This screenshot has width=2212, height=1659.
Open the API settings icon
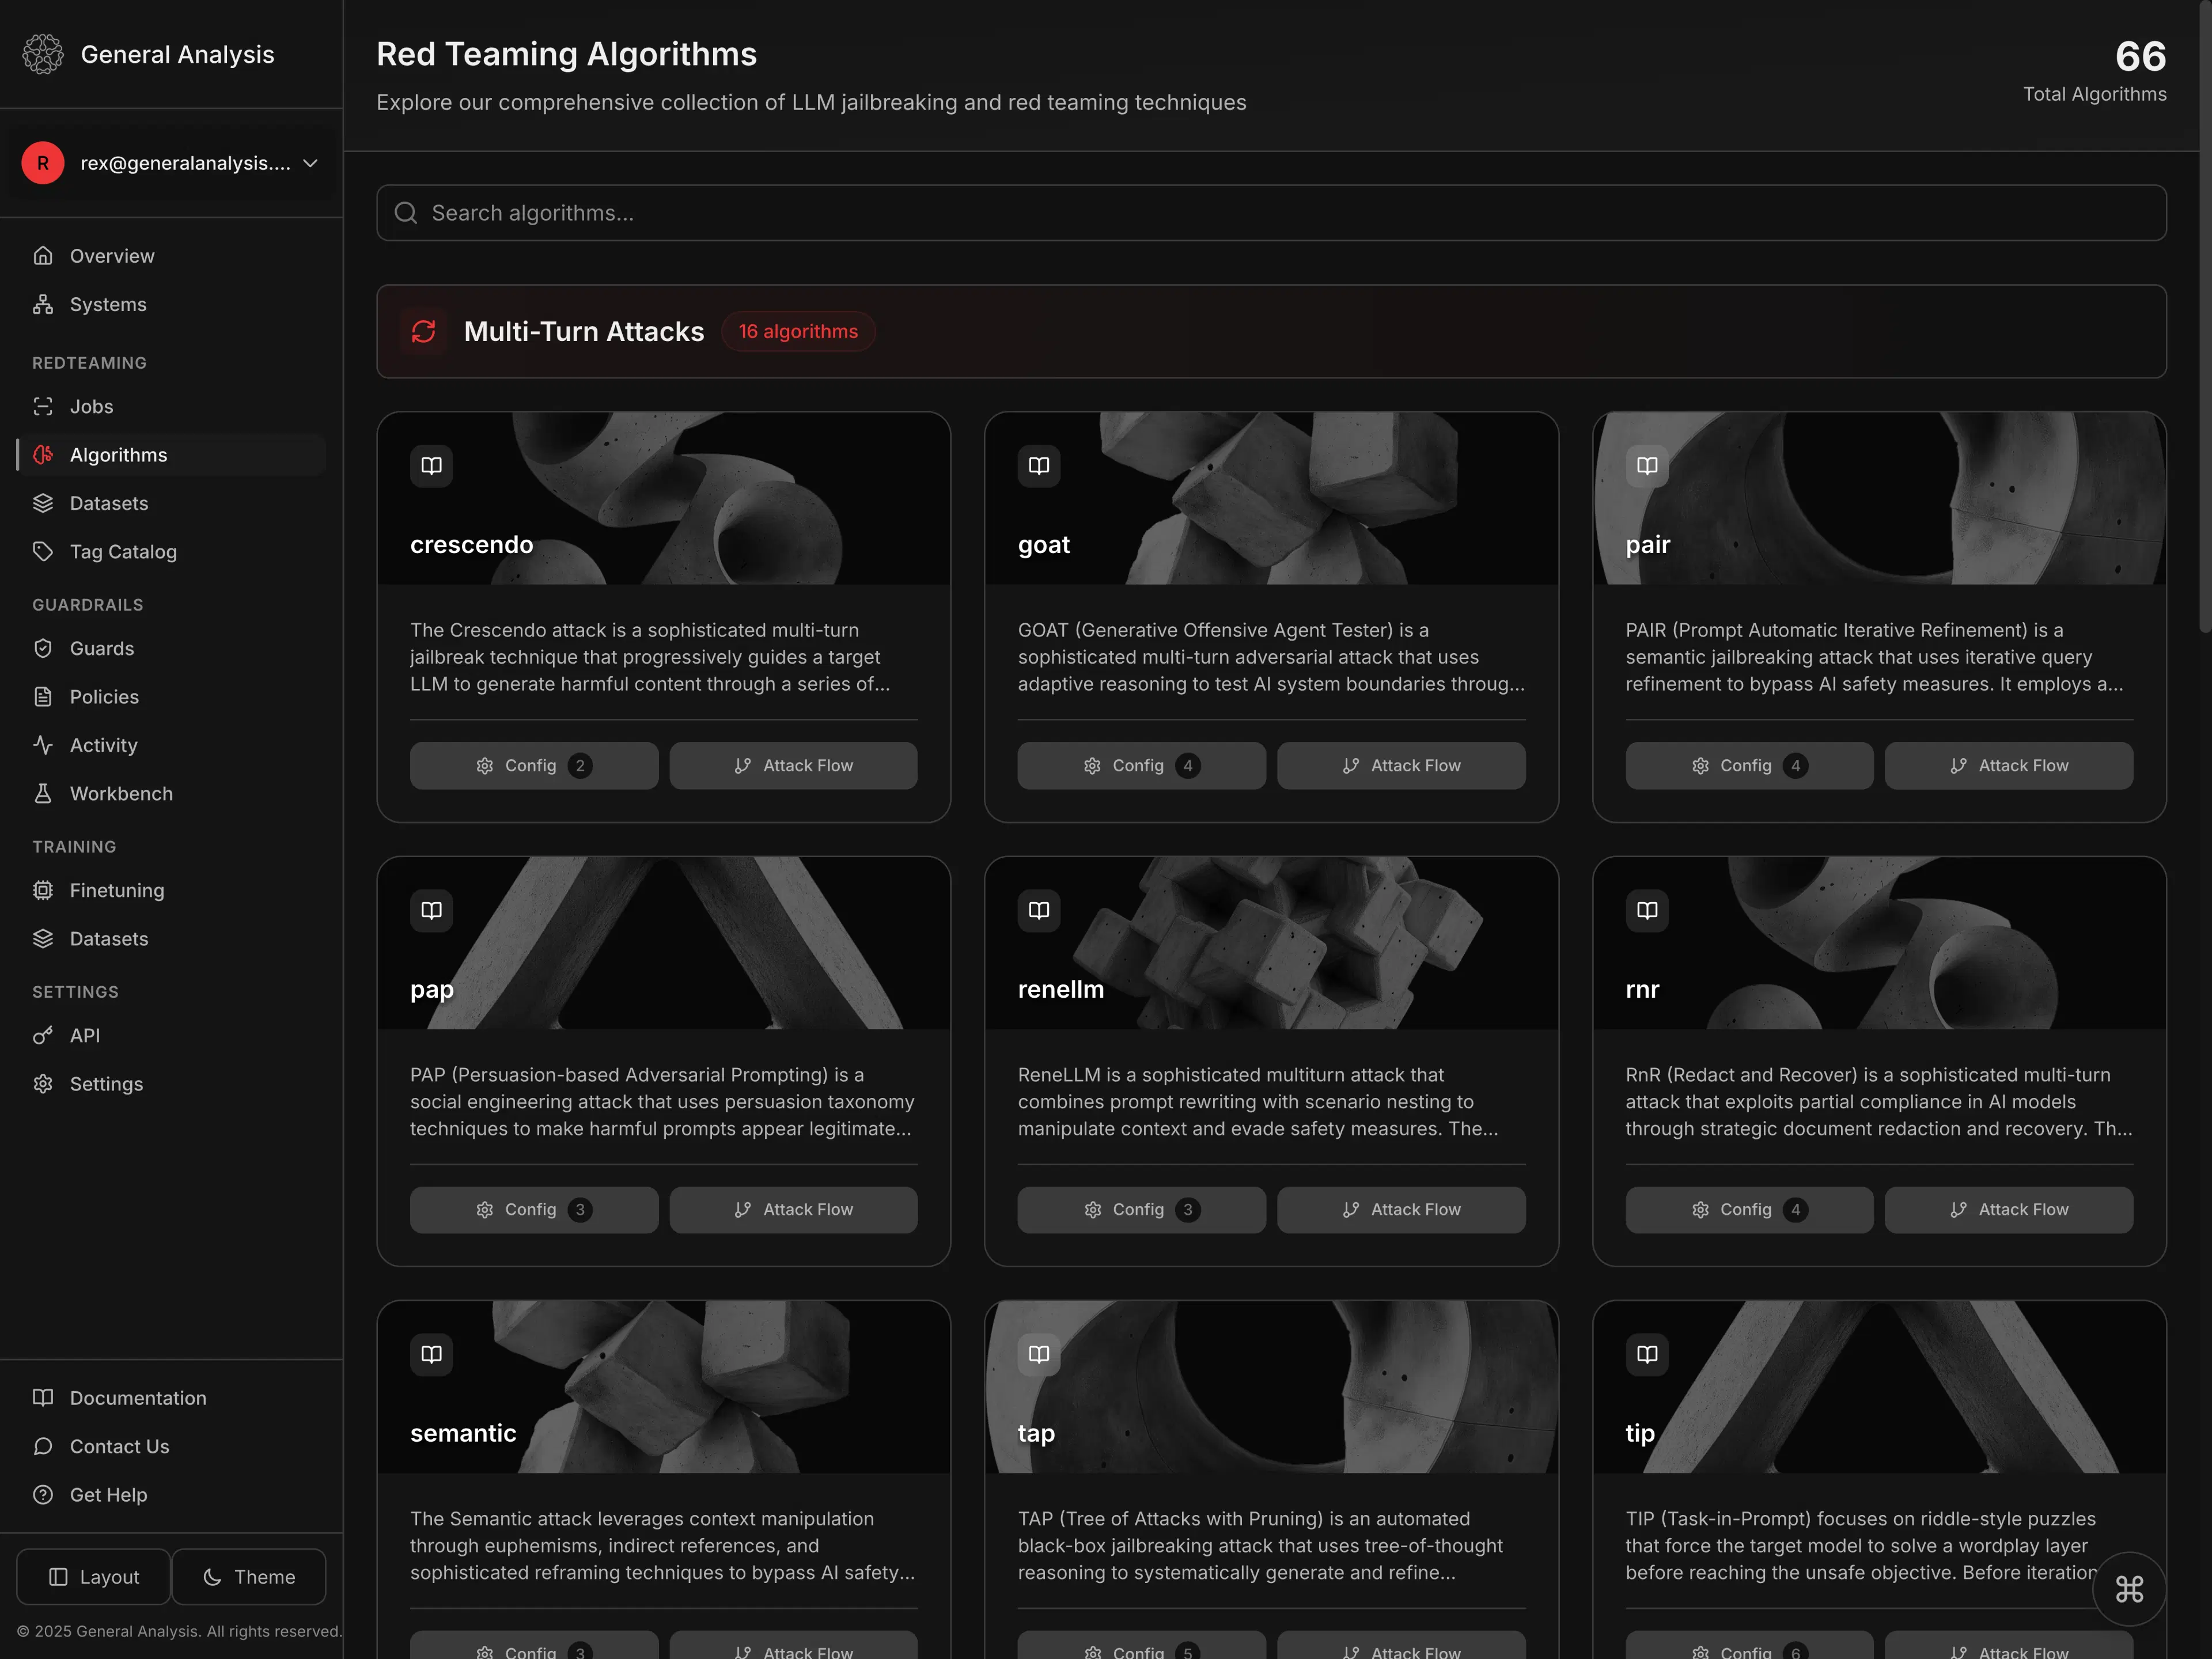pos(43,1035)
